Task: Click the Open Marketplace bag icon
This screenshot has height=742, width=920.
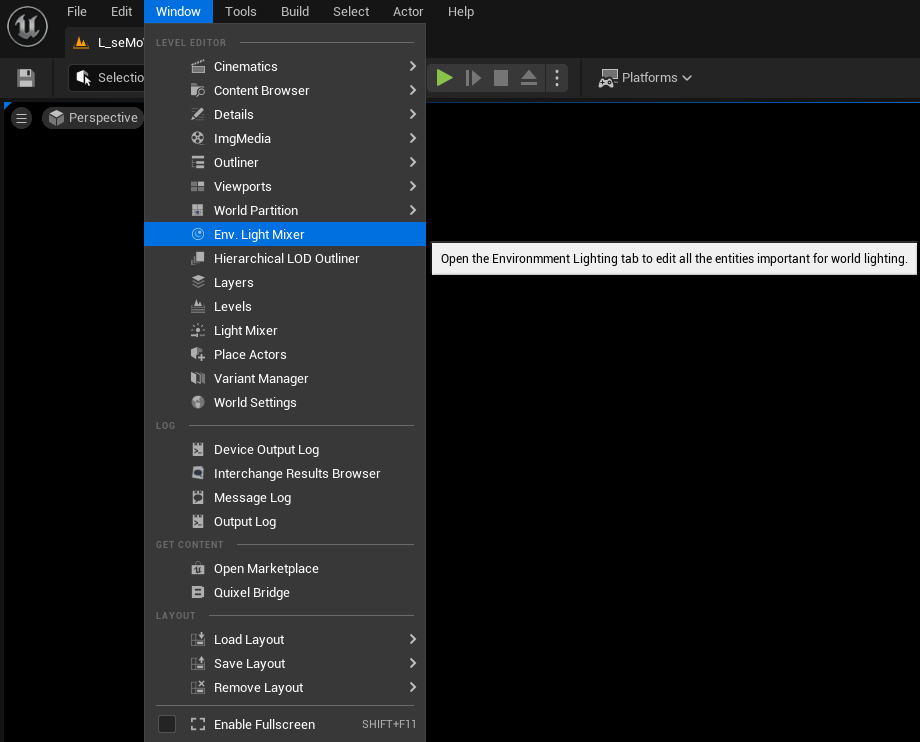Action: coord(198,569)
